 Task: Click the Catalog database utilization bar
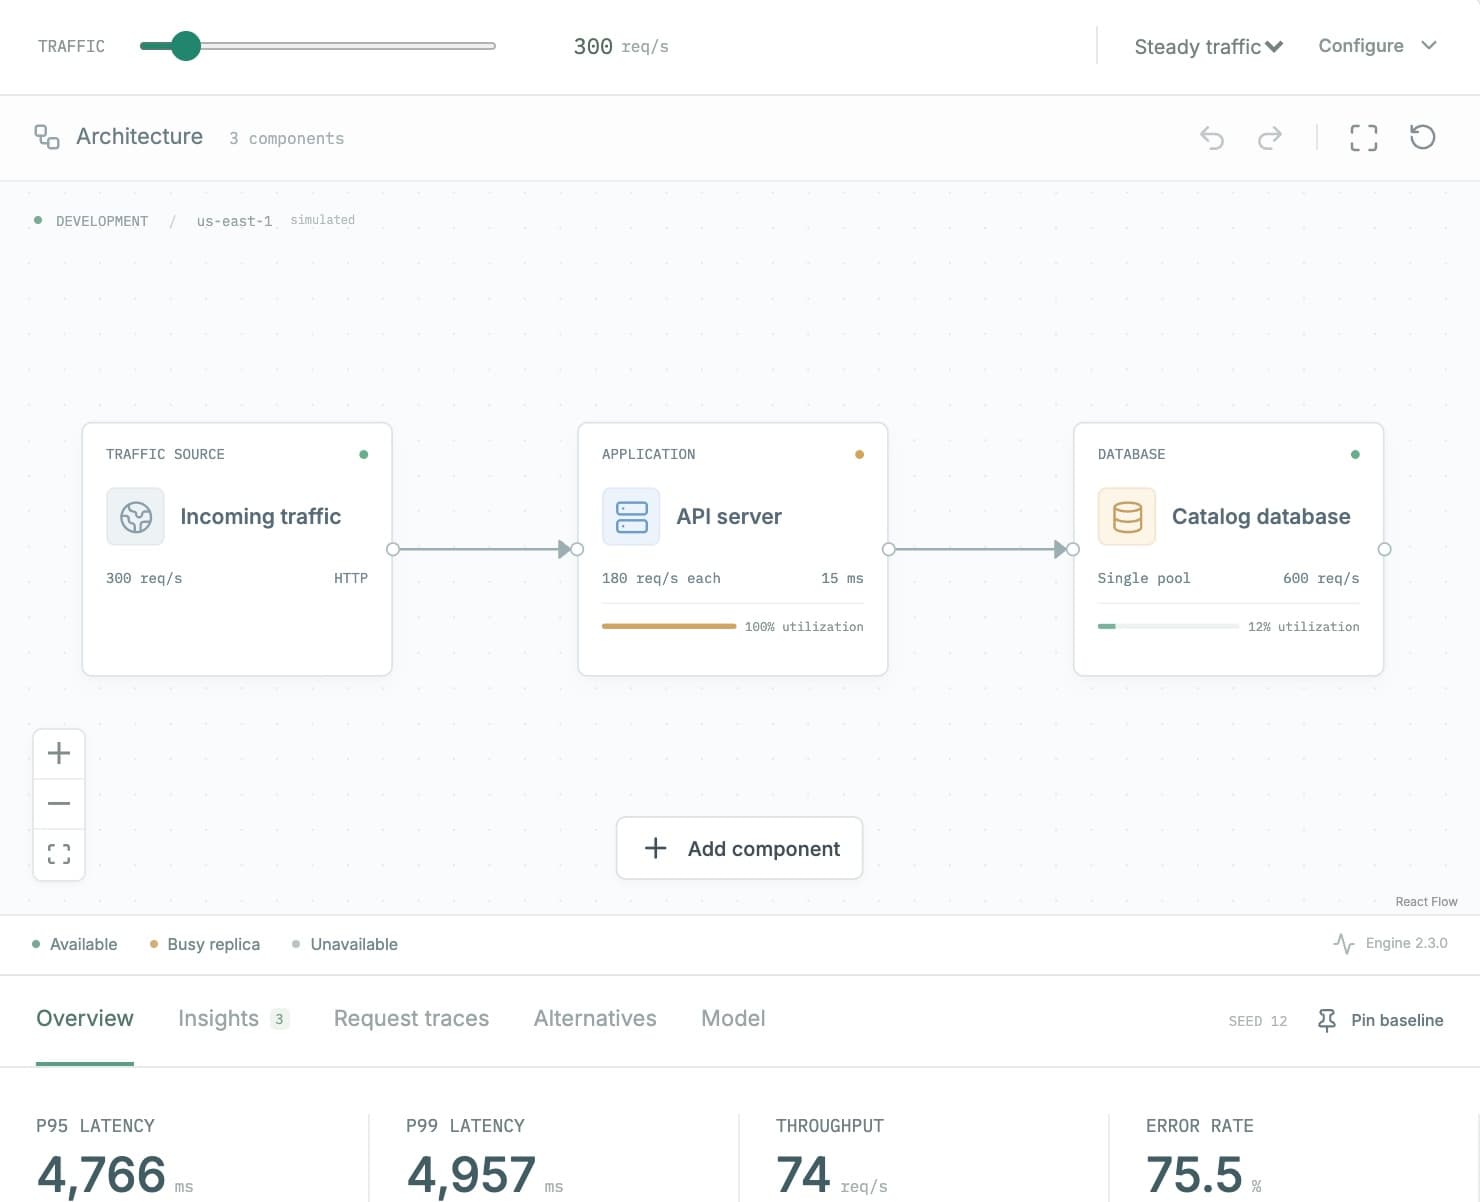[x=1168, y=626]
